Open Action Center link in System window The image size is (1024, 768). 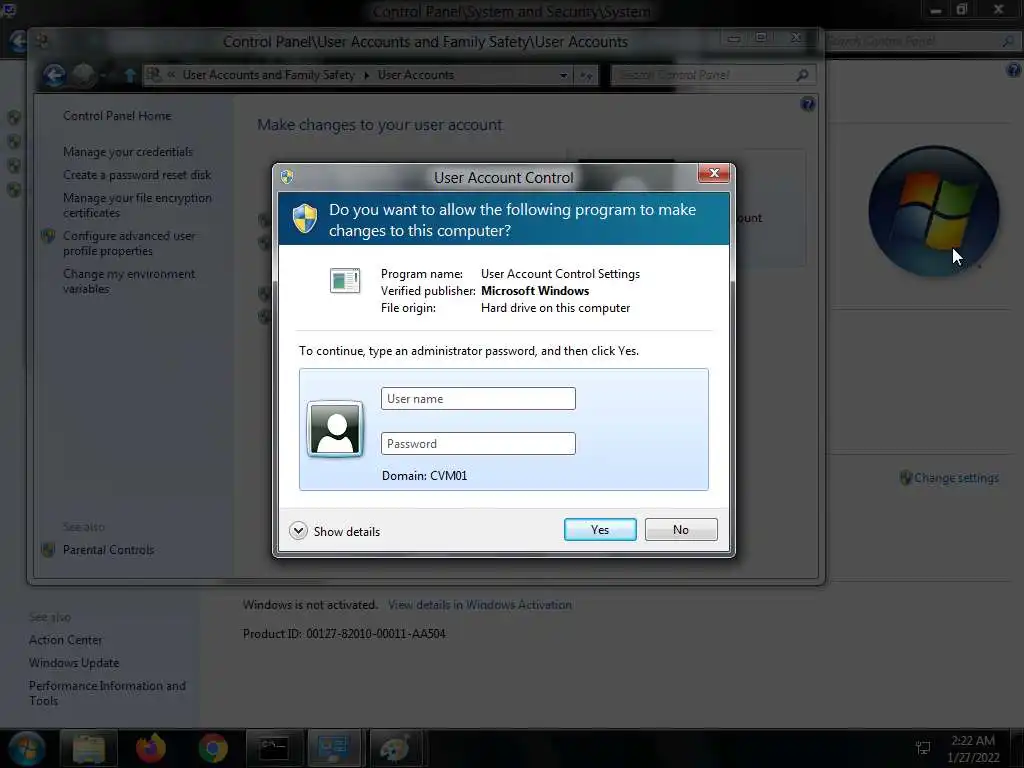pos(65,640)
